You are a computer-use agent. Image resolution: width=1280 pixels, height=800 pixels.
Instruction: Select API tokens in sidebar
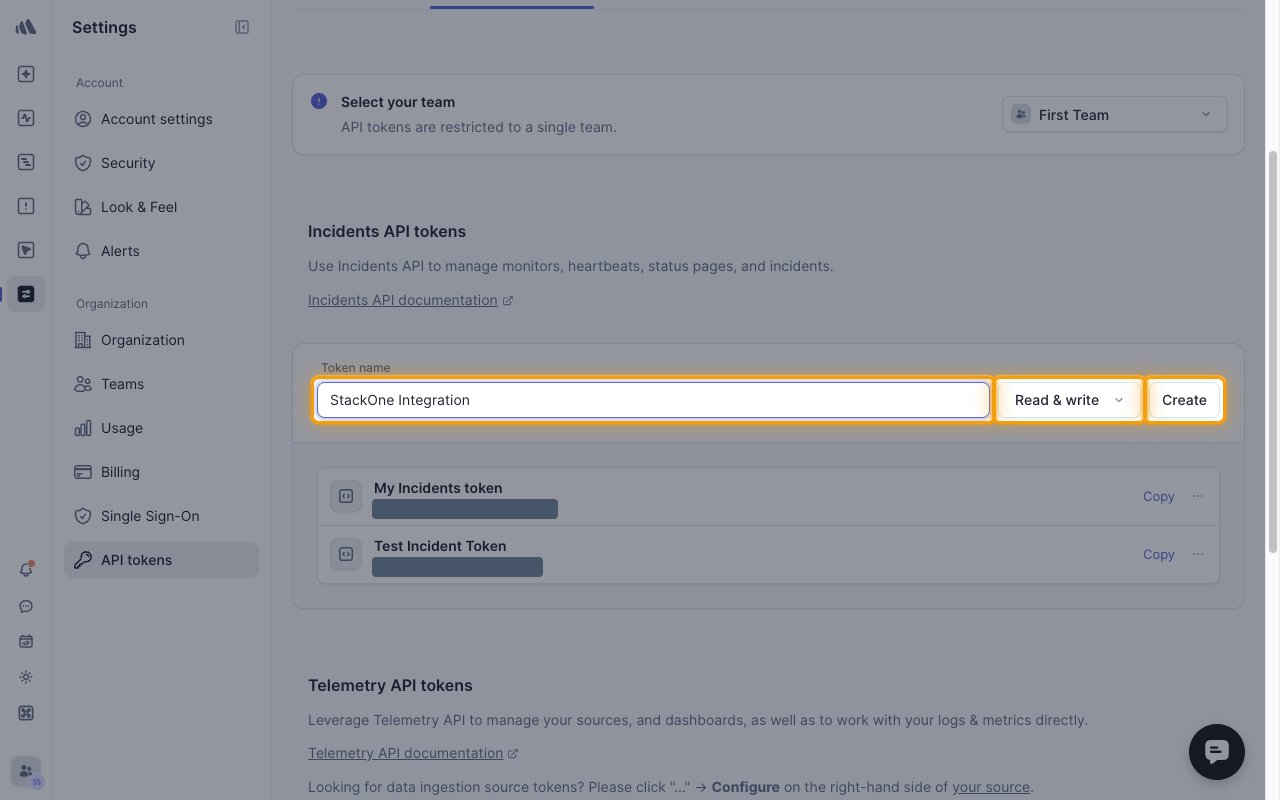coord(161,560)
